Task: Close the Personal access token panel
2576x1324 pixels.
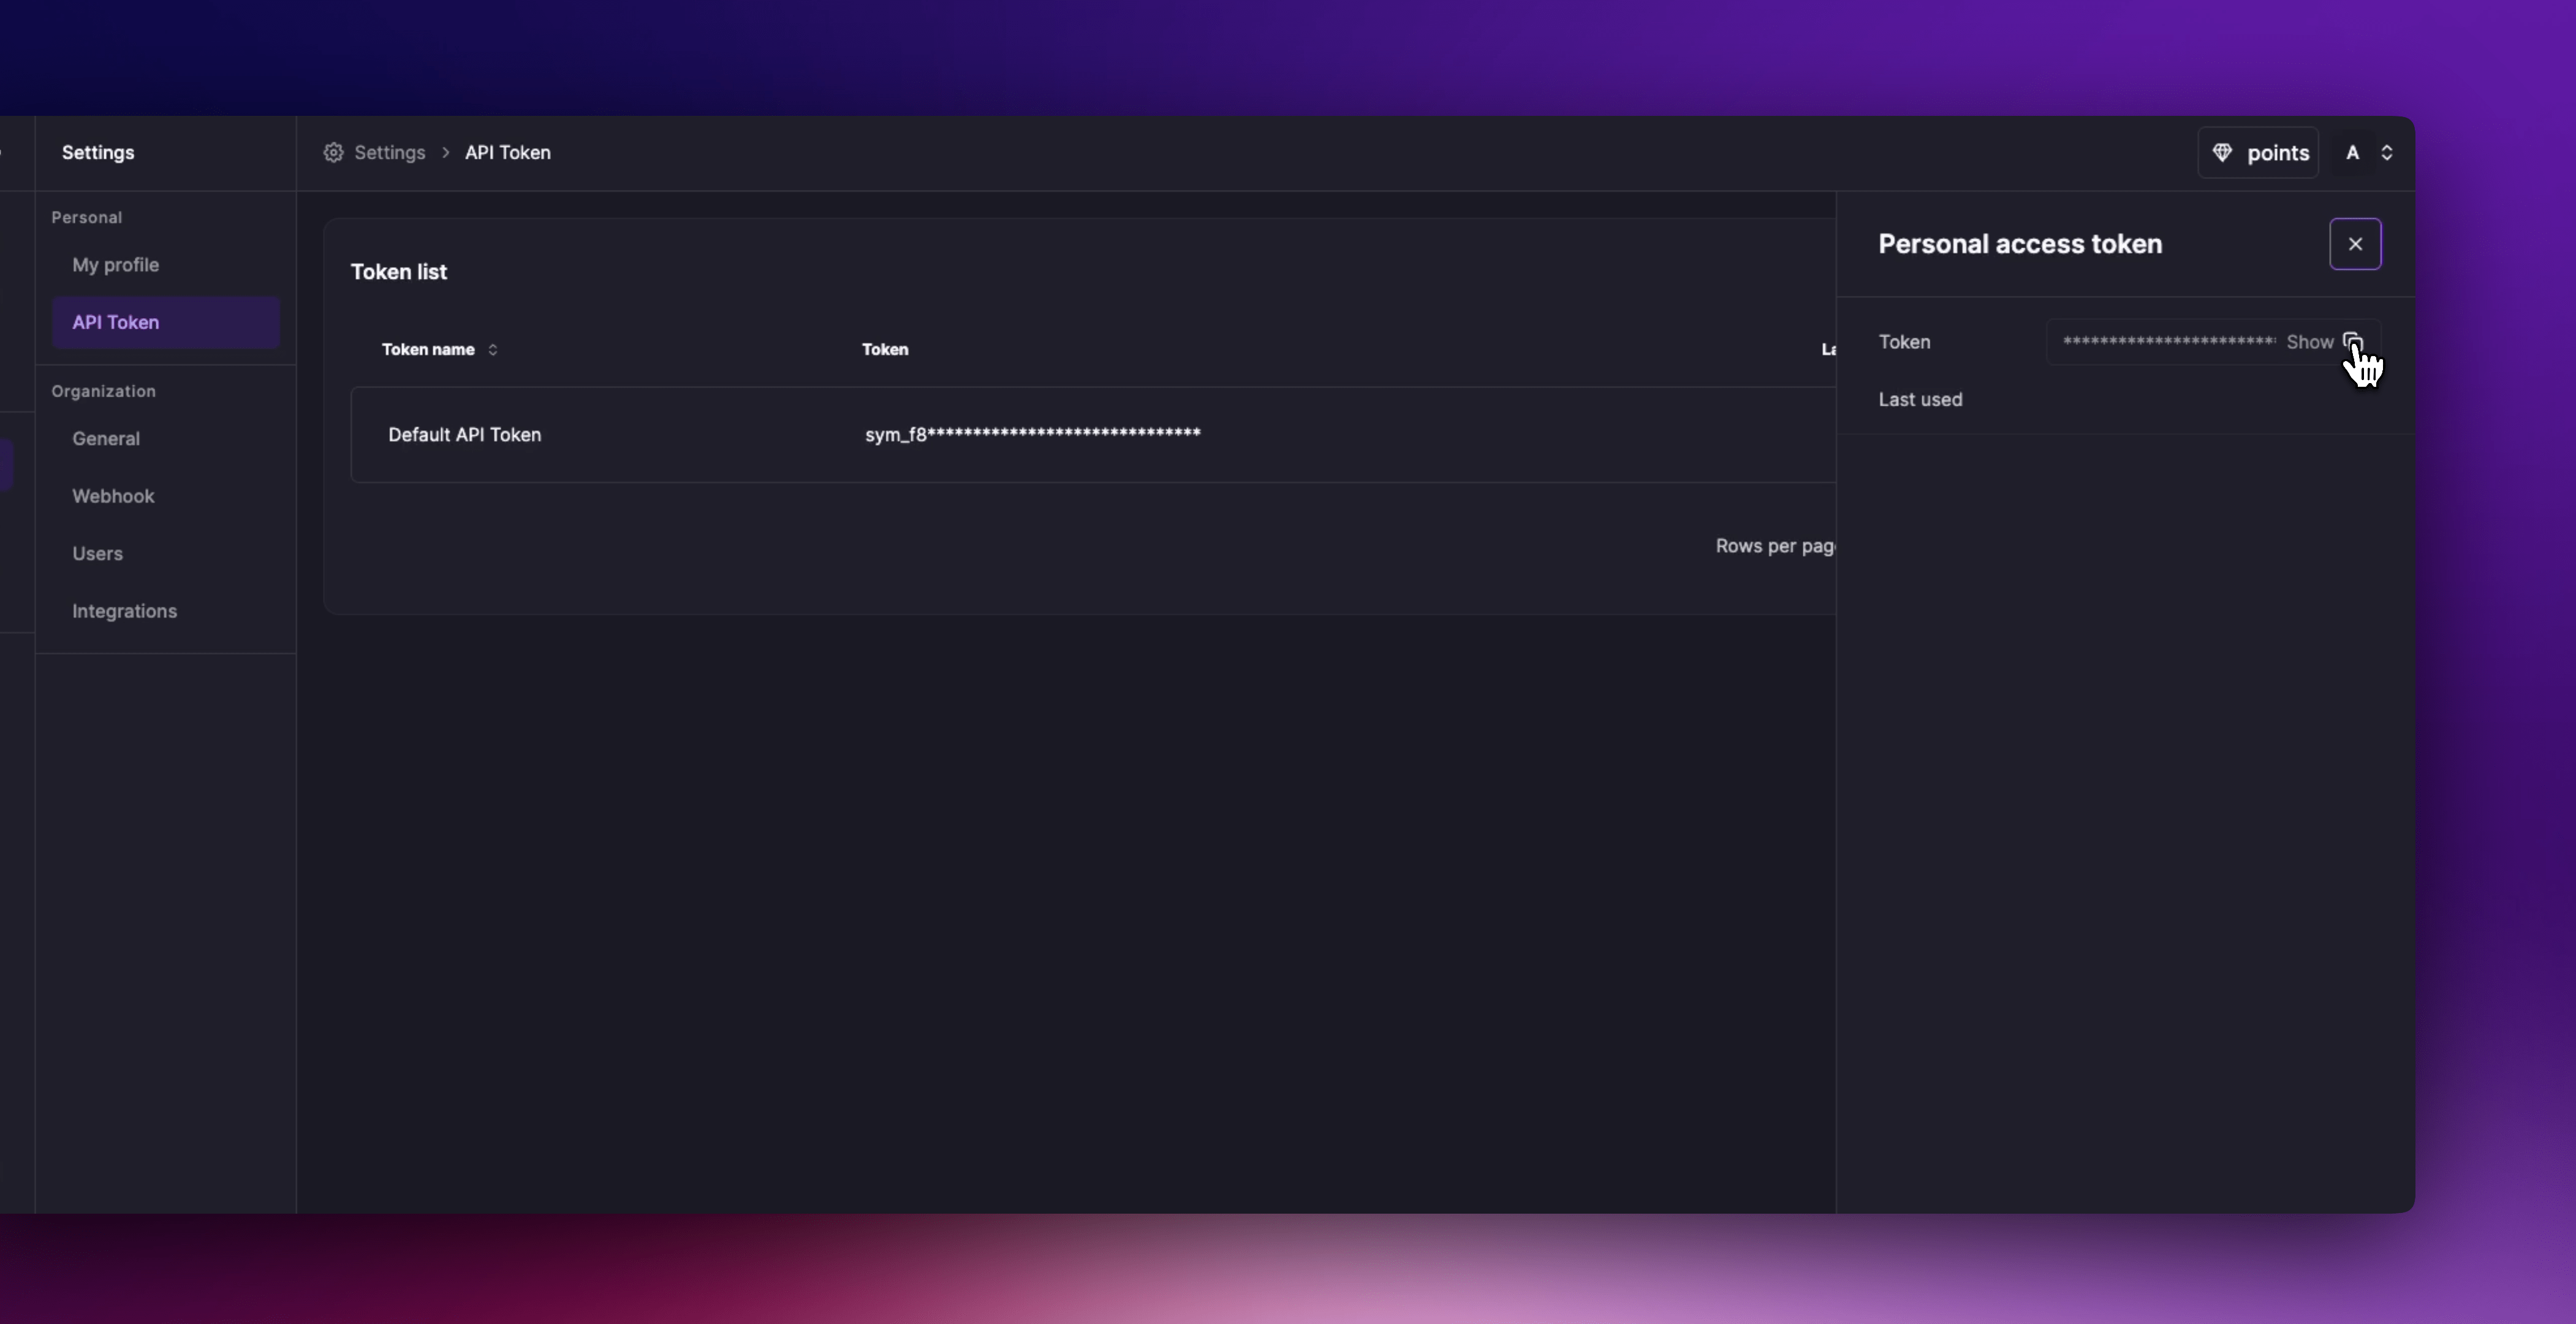Action: point(2355,244)
